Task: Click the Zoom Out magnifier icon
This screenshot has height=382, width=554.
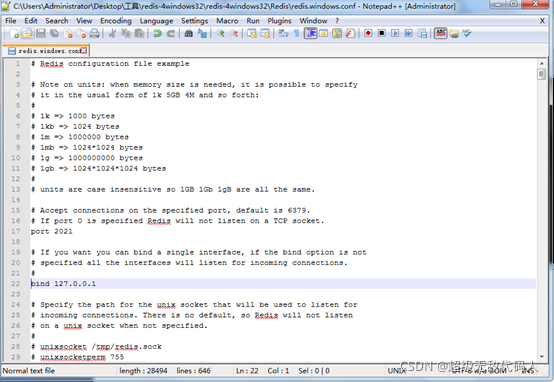Action: pyautogui.click(x=234, y=34)
